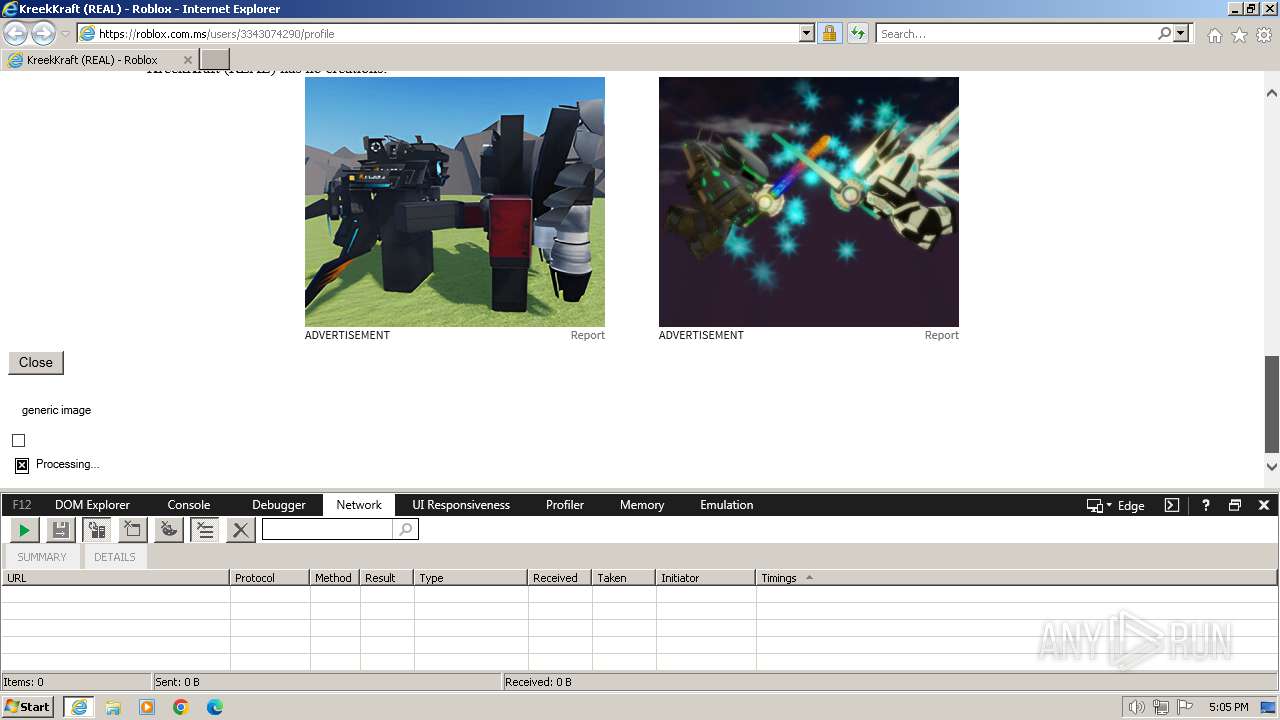Sort by the Taken column header
Screen dimensions: 1280x720
624,578
